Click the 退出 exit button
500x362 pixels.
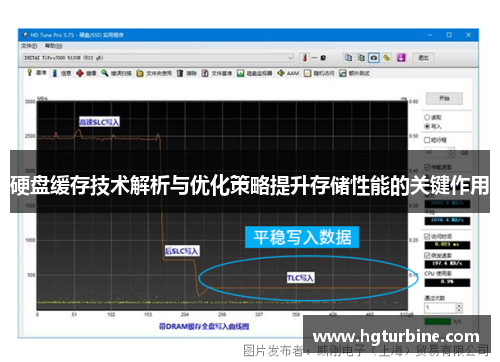(423, 58)
